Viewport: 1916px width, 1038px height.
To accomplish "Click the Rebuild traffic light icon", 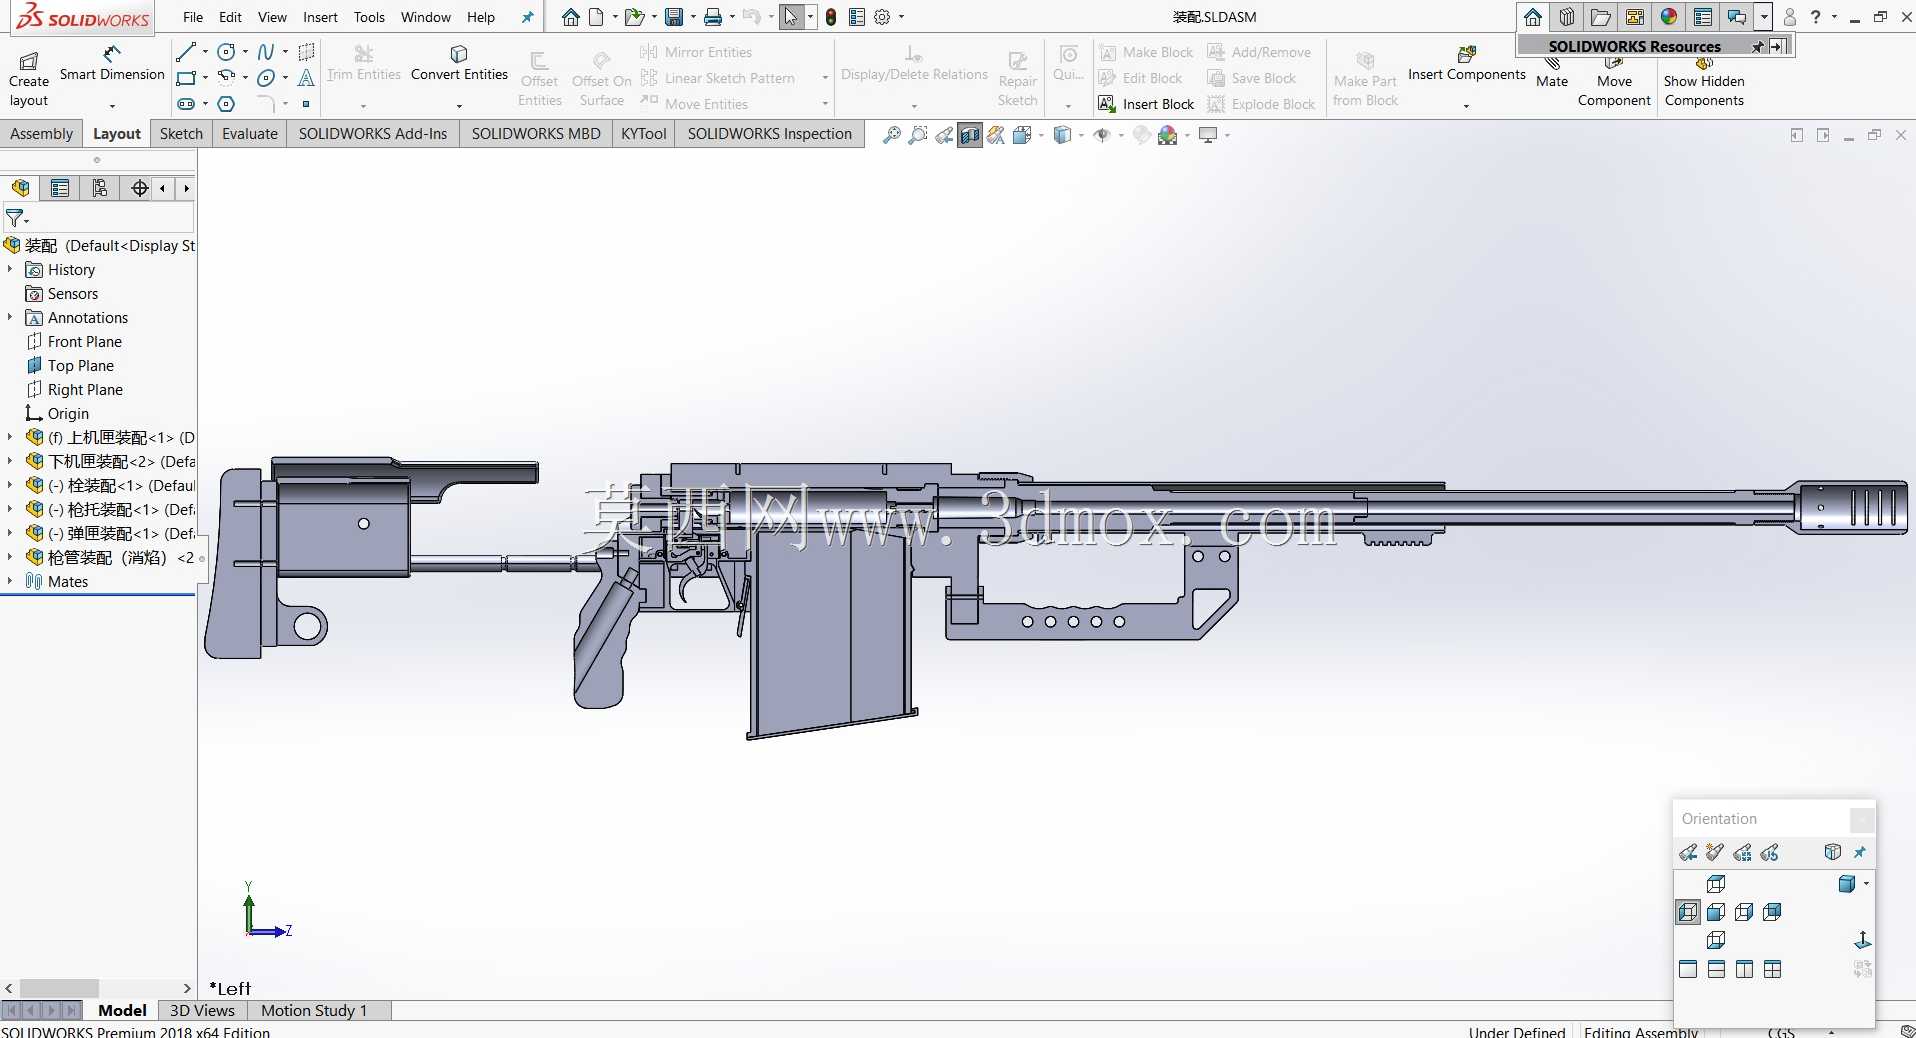I will (x=831, y=17).
